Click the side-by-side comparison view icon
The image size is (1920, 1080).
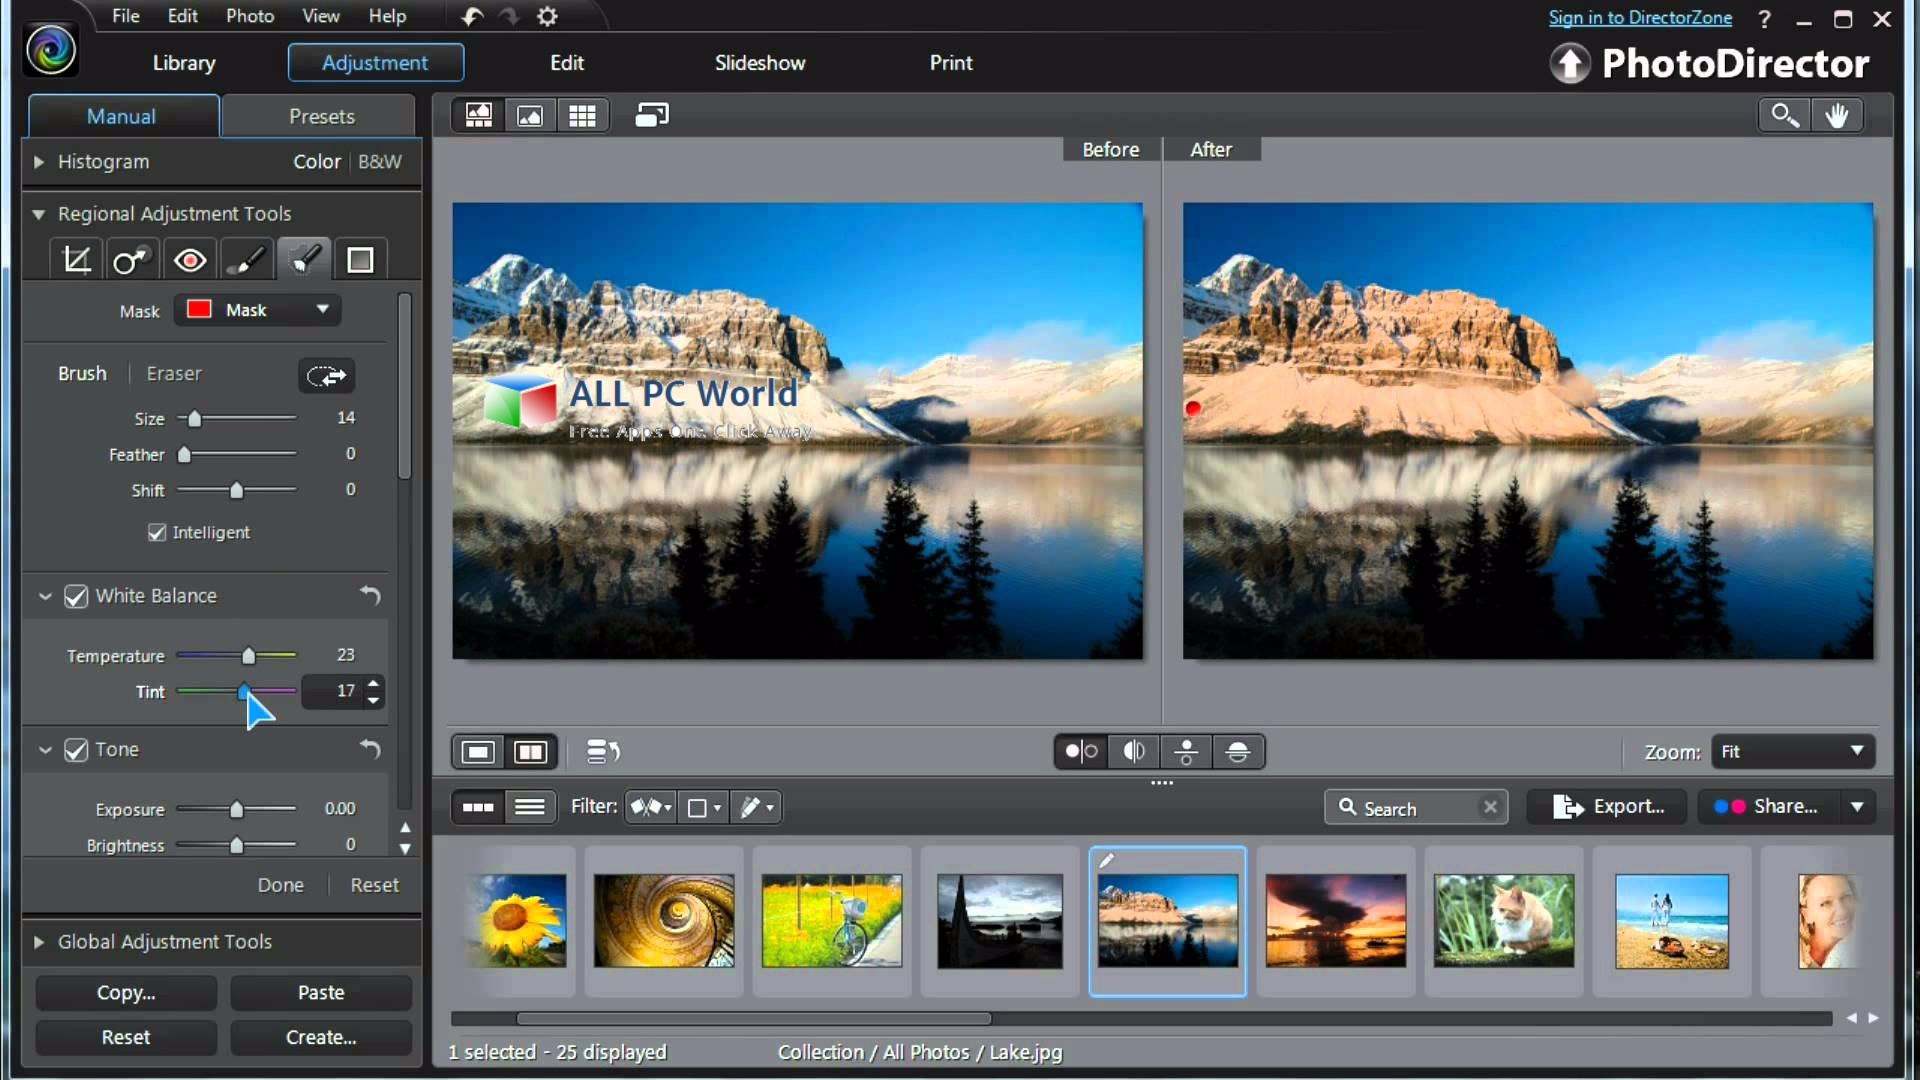pyautogui.click(x=530, y=752)
